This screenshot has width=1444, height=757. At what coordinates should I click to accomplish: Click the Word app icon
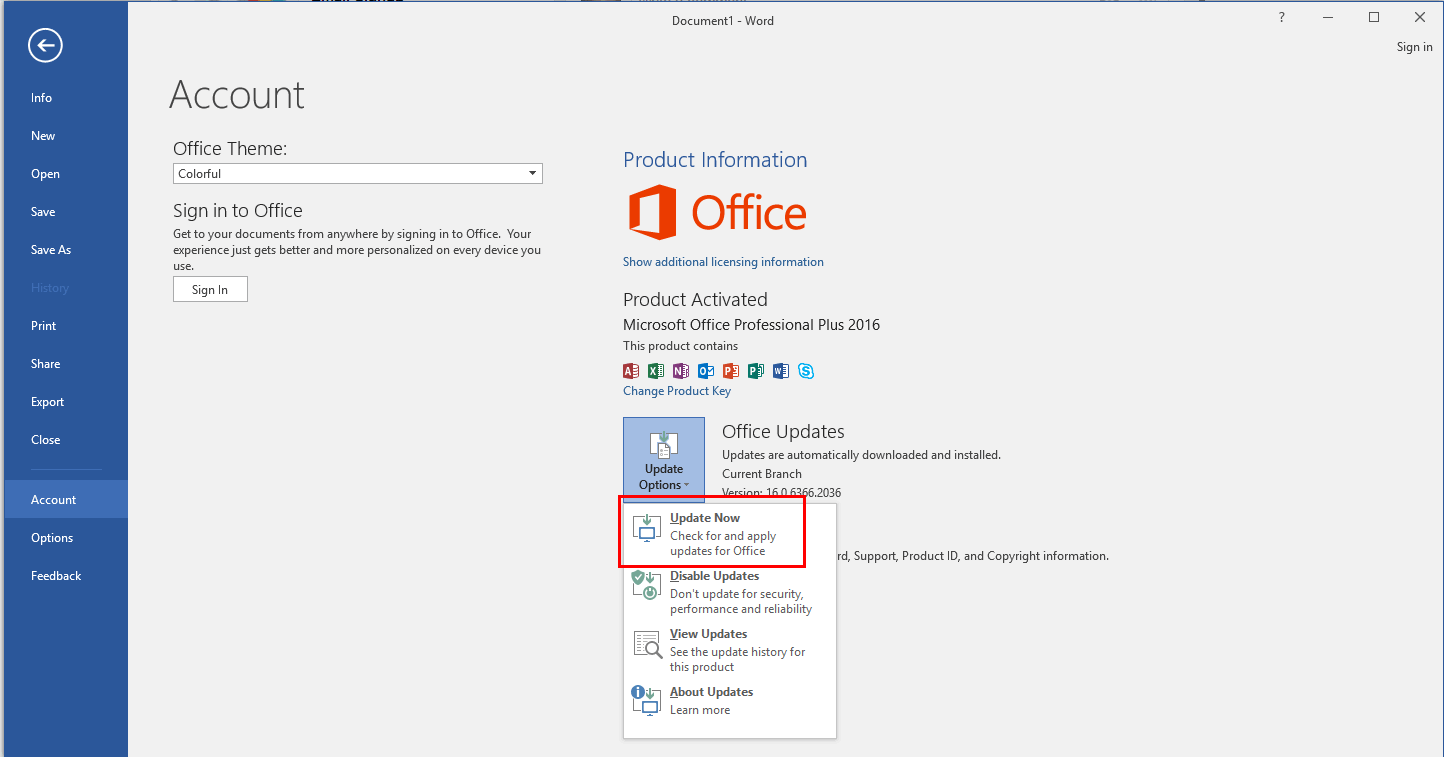pyautogui.click(x=781, y=371)
